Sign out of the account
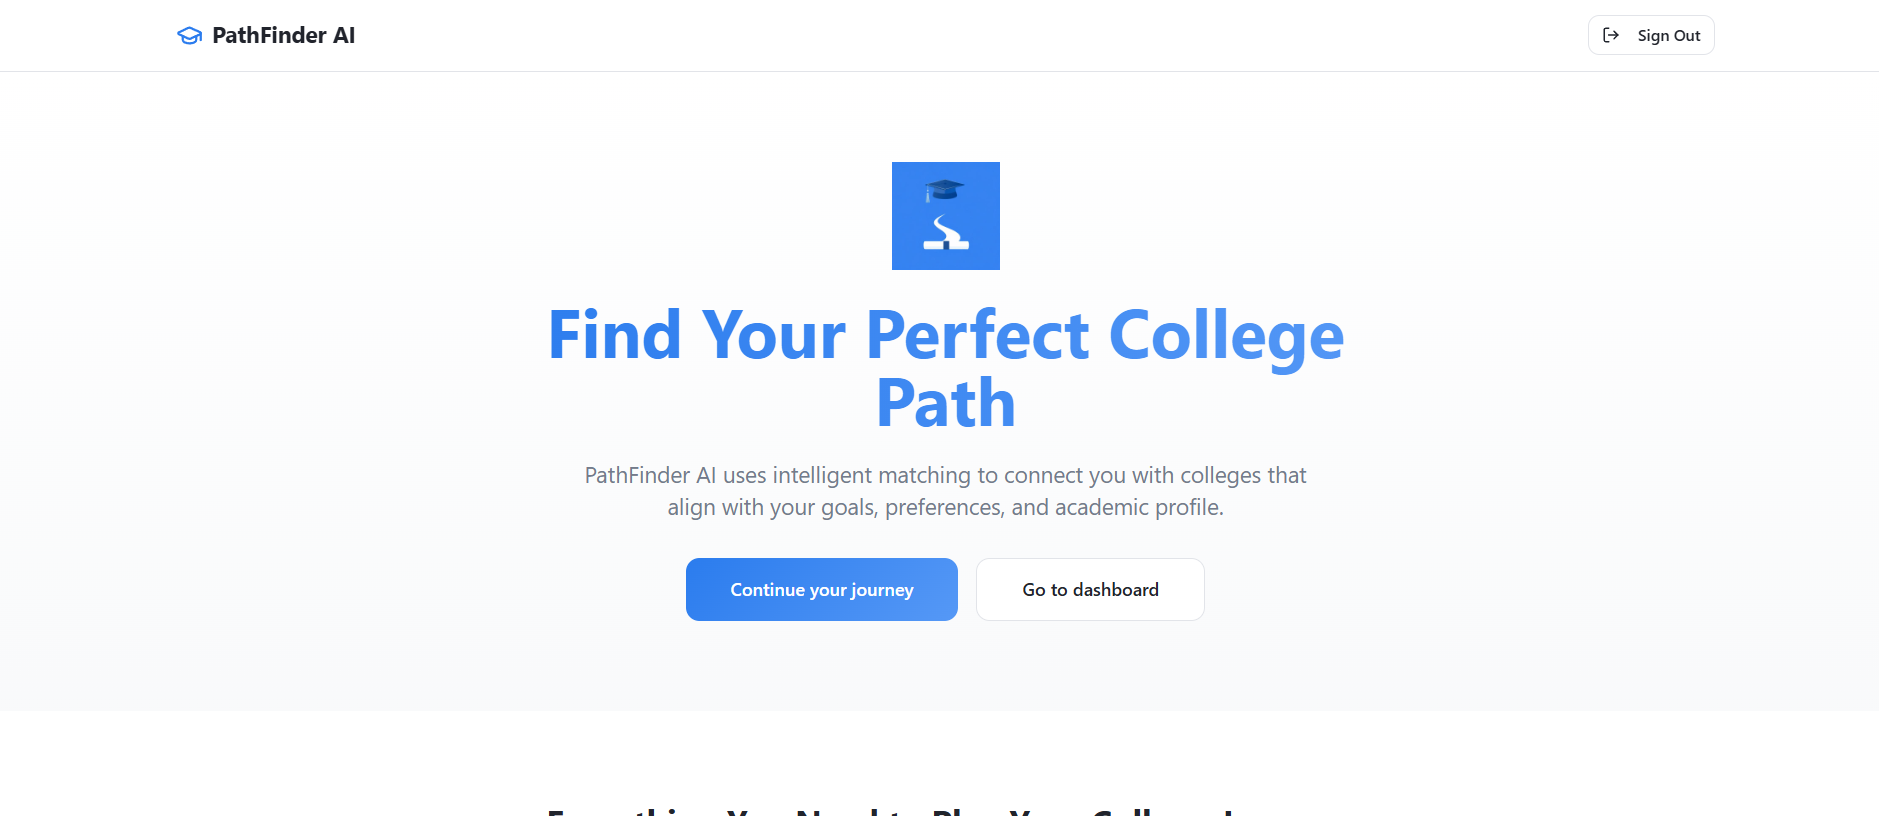 1651,35
